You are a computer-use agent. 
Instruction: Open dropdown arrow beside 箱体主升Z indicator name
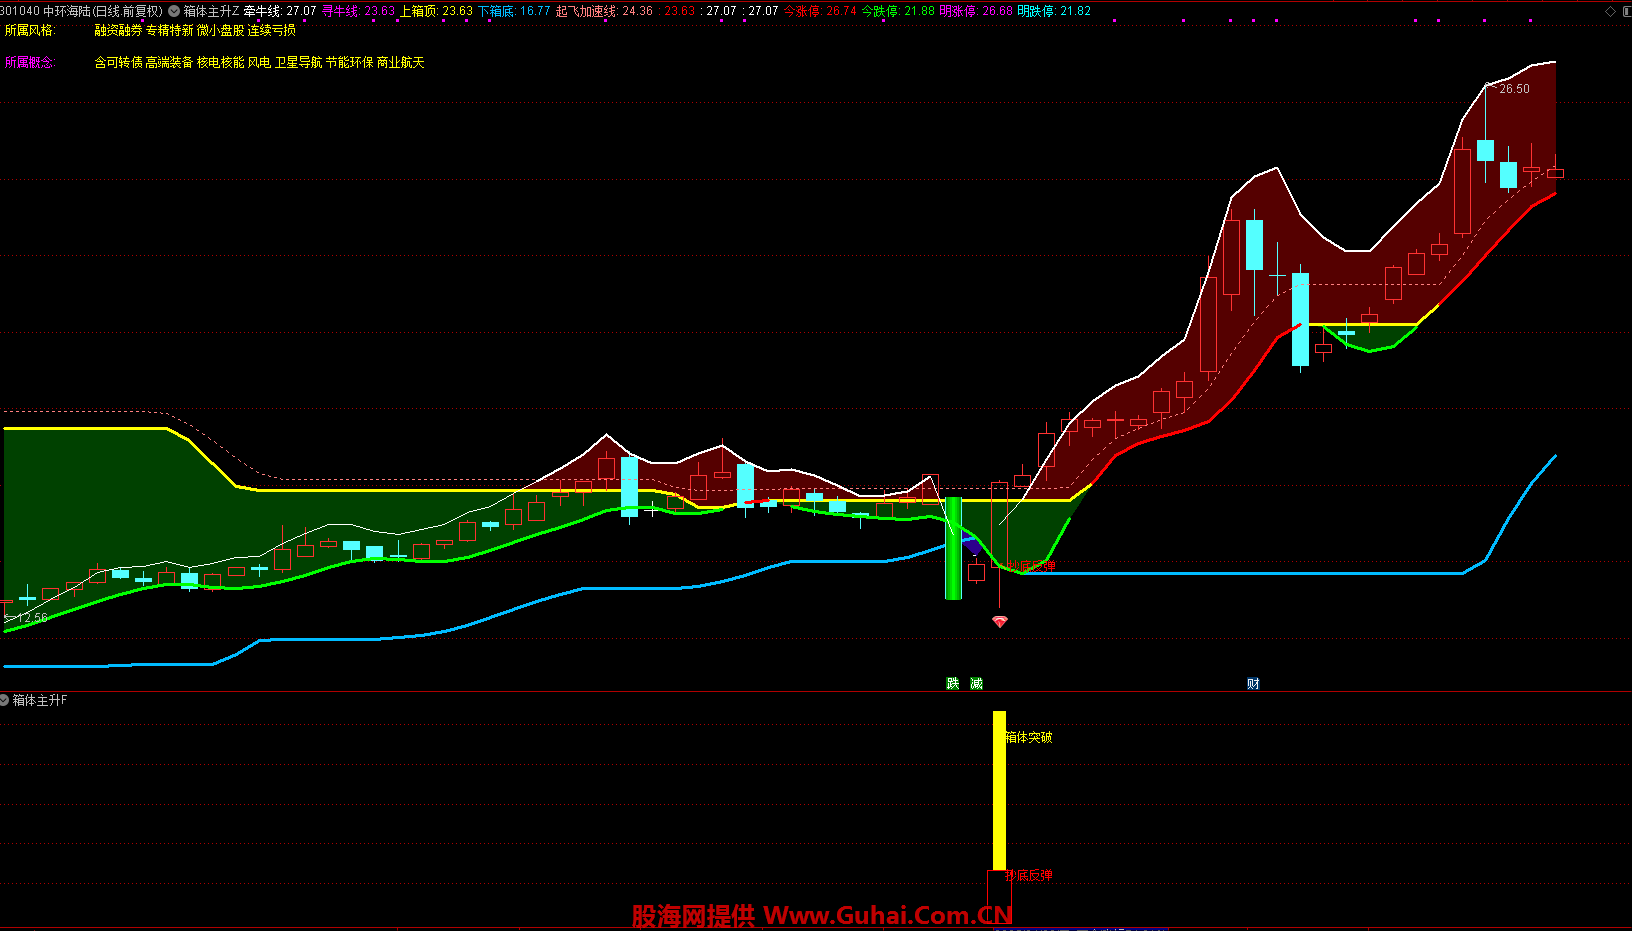[x=174, y=11]
